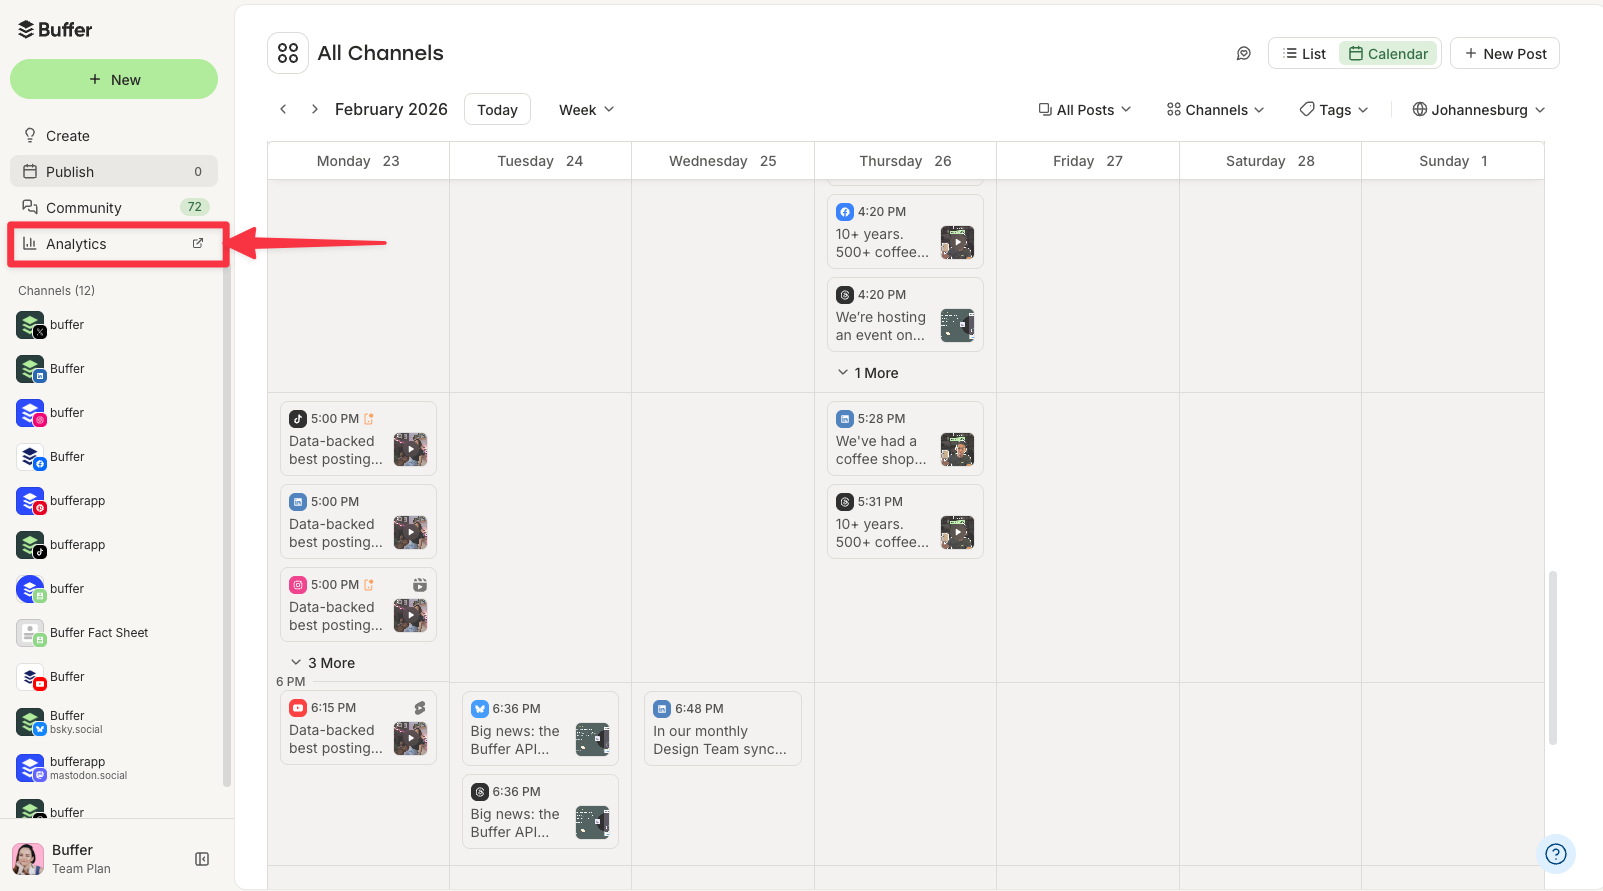Select the buffer Instagram channel

115,413
